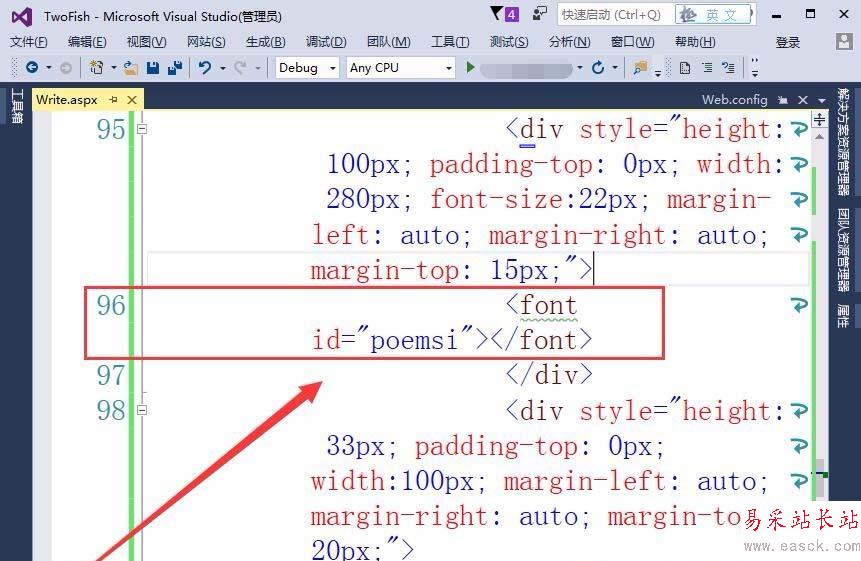Open the 编辑(E) menu
Viewport: 861px width, 561px height.
point(87,42)
